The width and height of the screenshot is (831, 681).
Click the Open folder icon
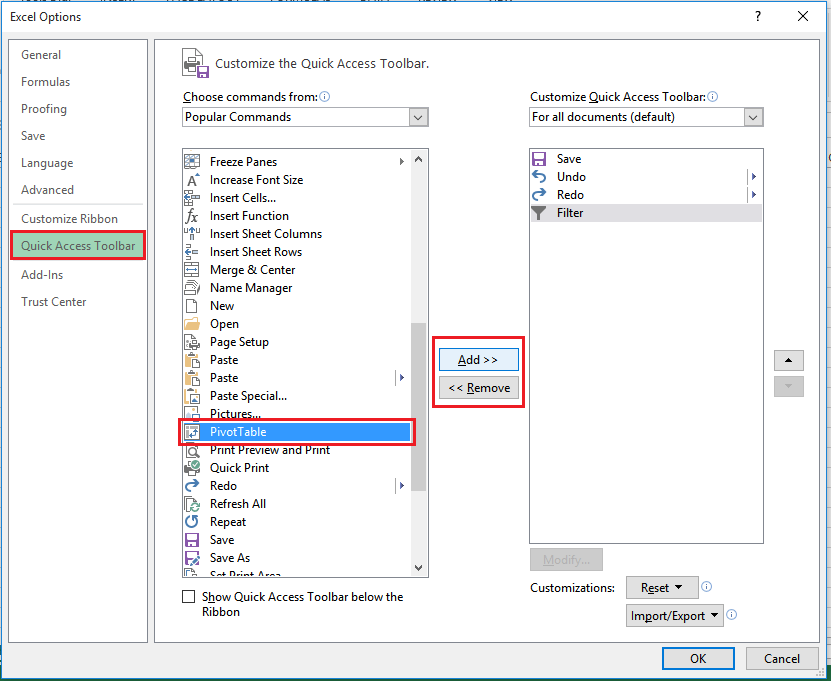pos(192,324)
